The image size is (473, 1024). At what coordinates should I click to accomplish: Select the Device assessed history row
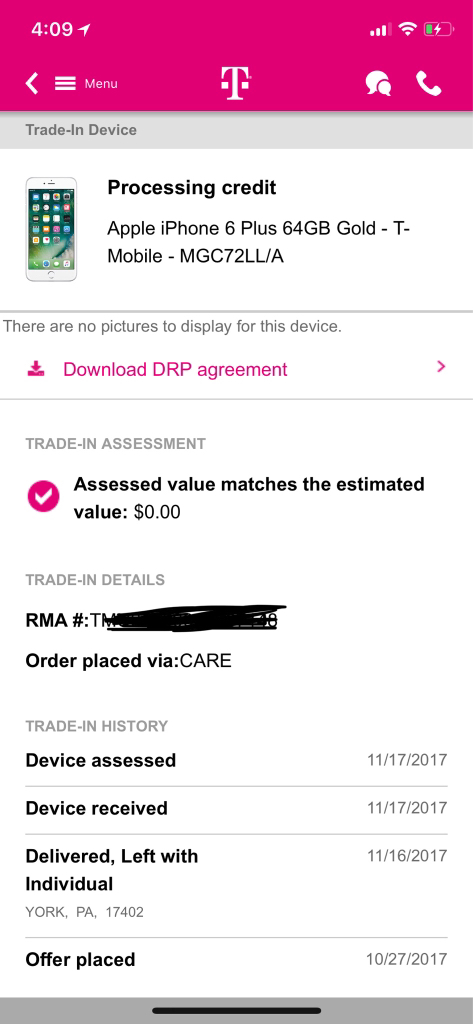pyautogui.click(x=236, y=761)
